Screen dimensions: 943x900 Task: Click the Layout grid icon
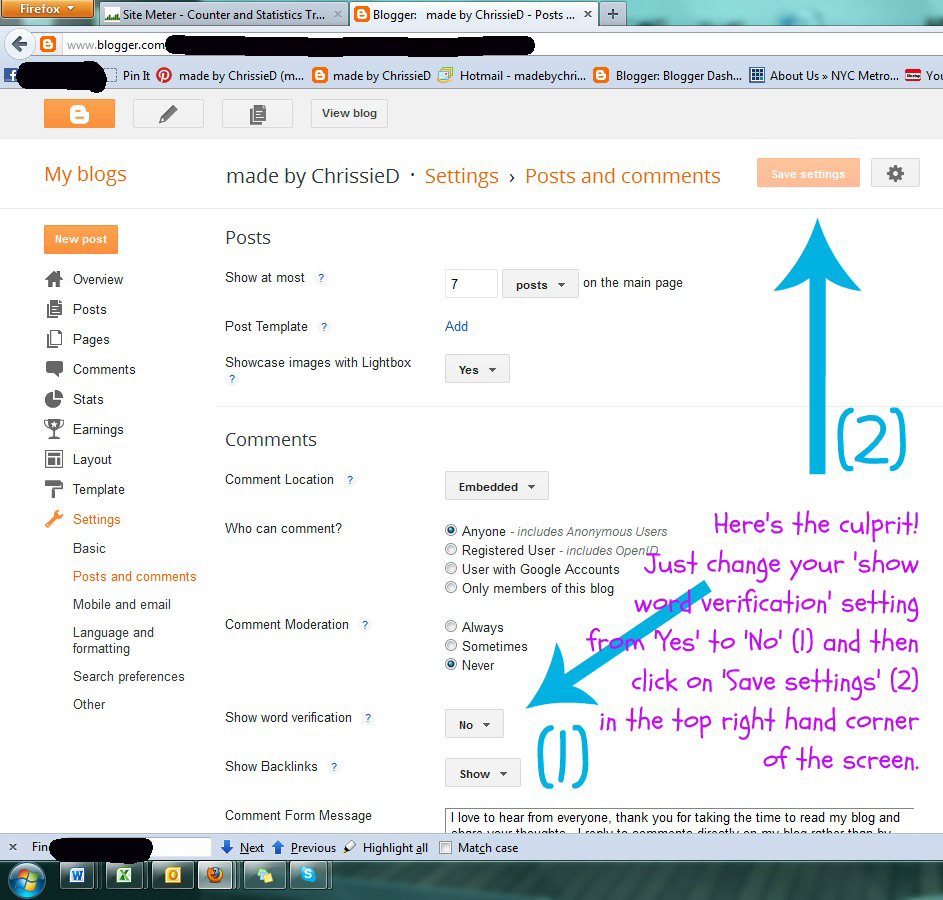(54, 459)
